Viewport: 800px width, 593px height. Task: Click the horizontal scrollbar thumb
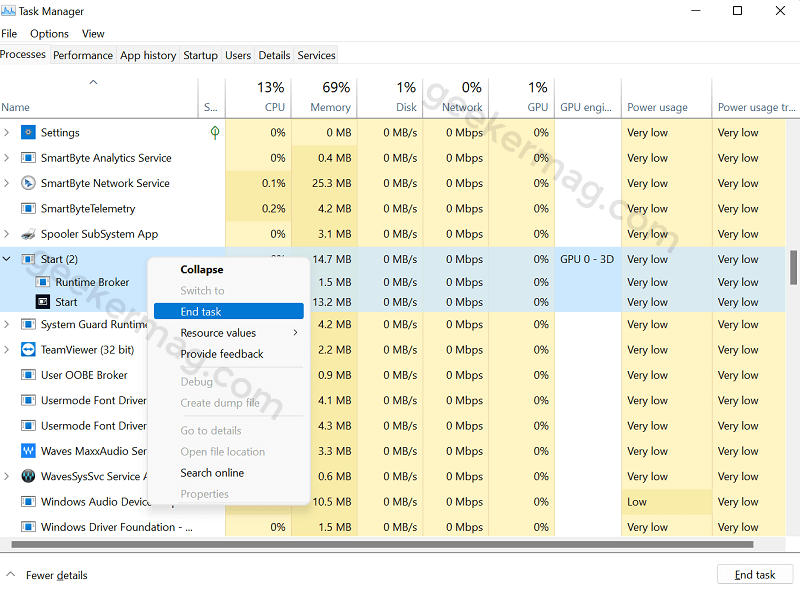(x=382, y=545)
